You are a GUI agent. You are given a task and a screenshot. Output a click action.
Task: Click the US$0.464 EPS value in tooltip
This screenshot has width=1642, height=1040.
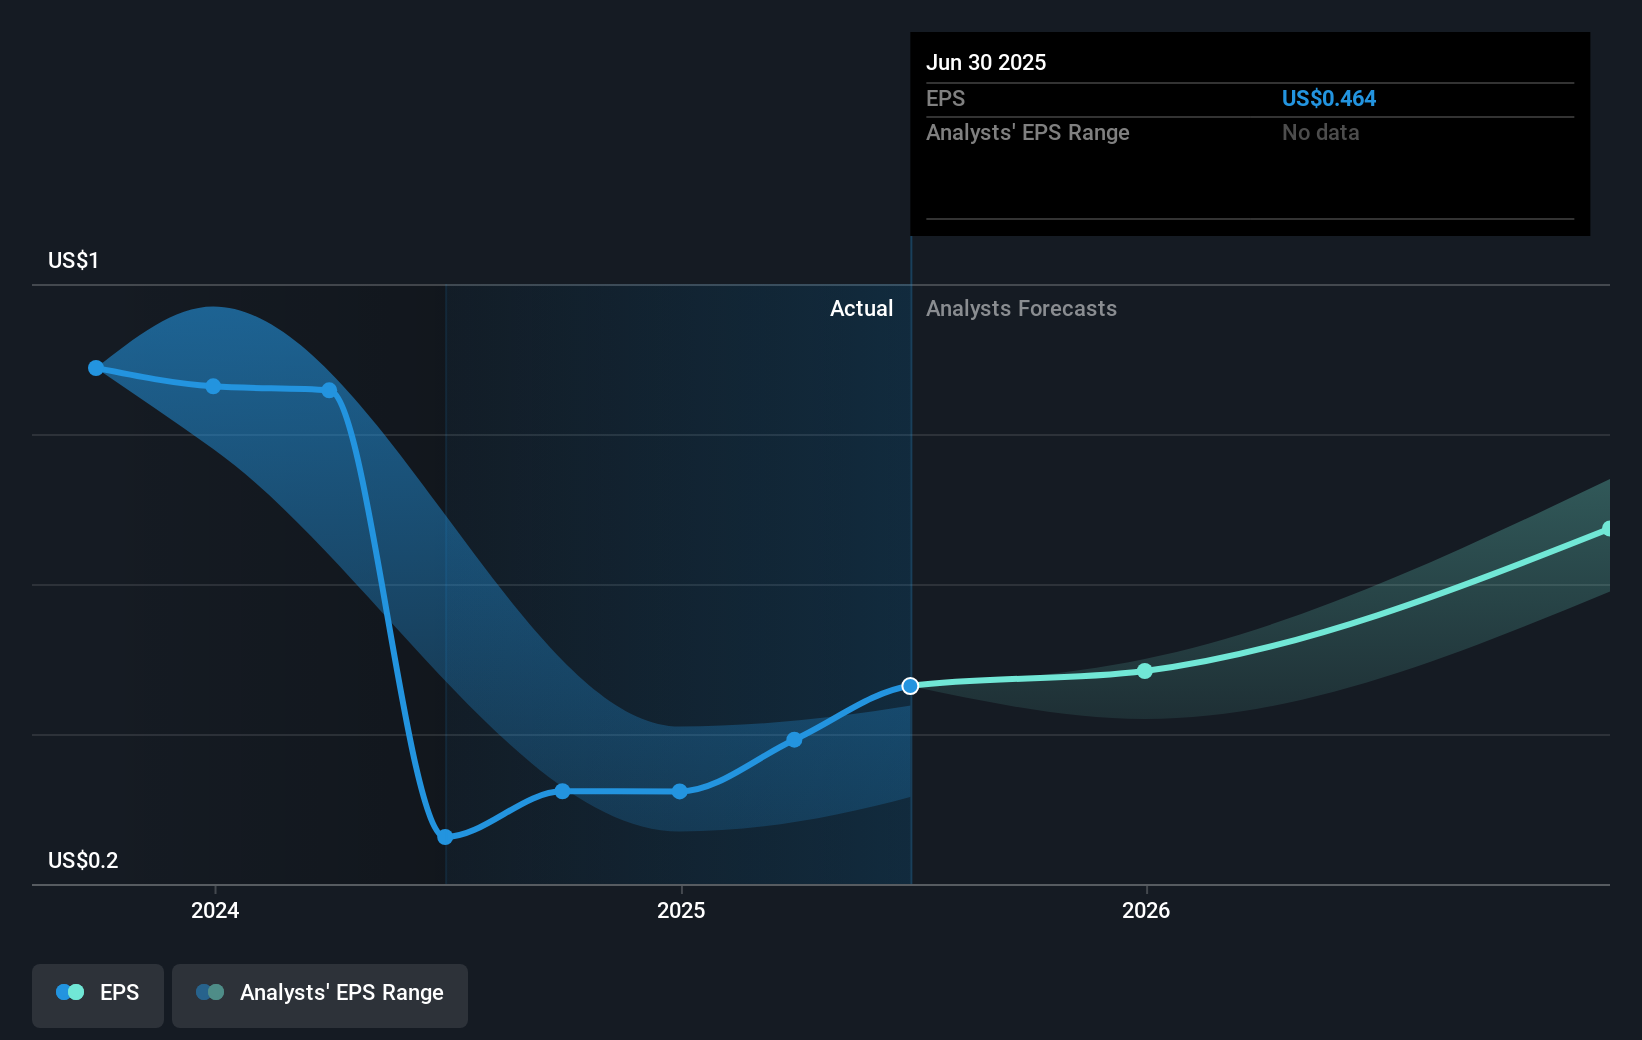(1329, 99)
